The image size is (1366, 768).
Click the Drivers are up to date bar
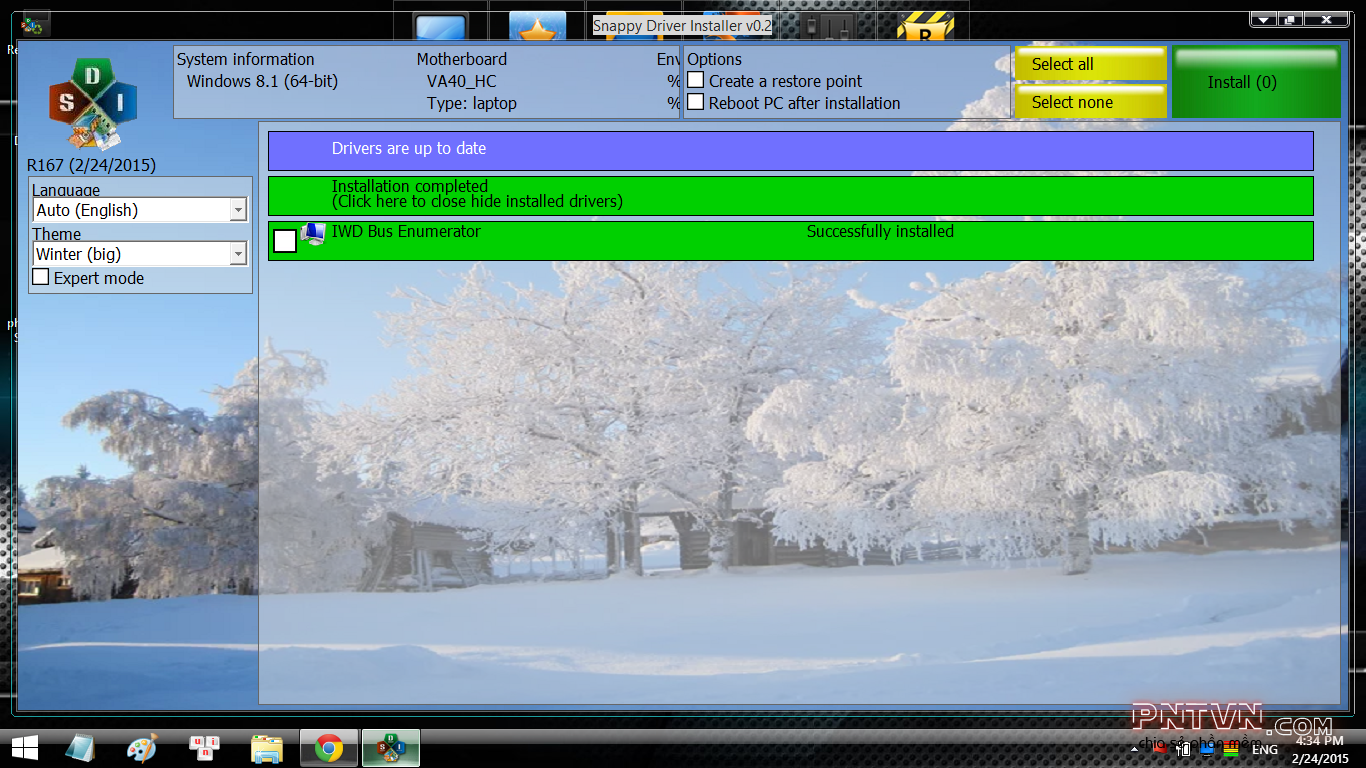[x=790, y=151]
